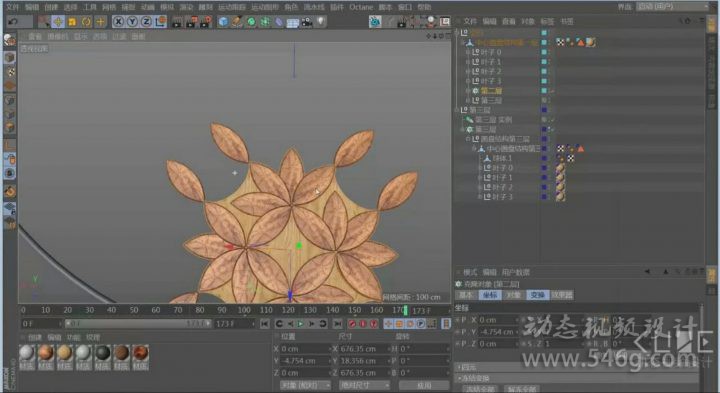
Task: Expand the lower 叶子 0 object
Action: (x=479, y=168)
